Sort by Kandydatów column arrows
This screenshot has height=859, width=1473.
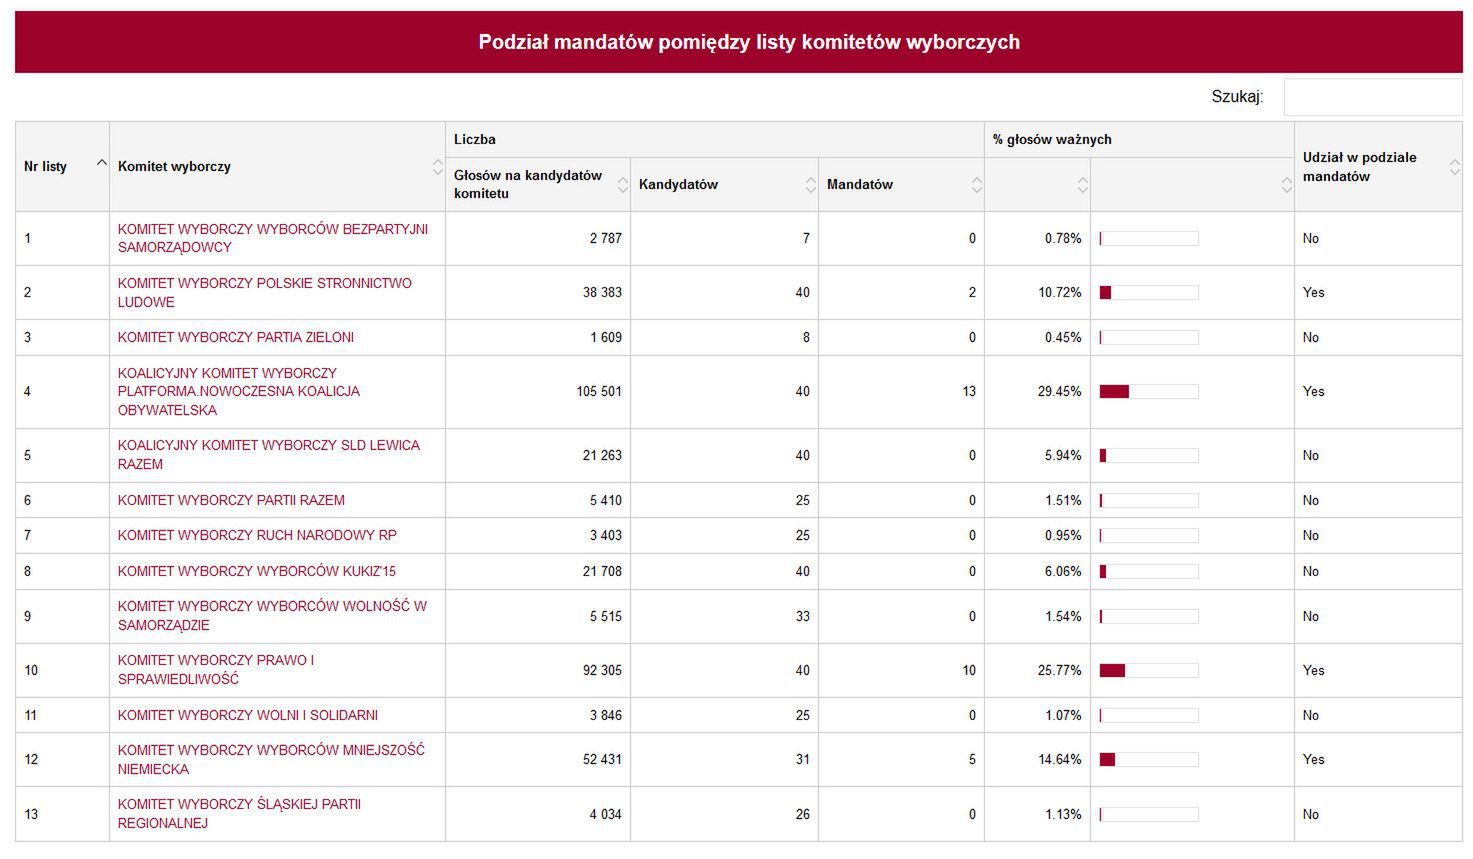click(810, 185)
